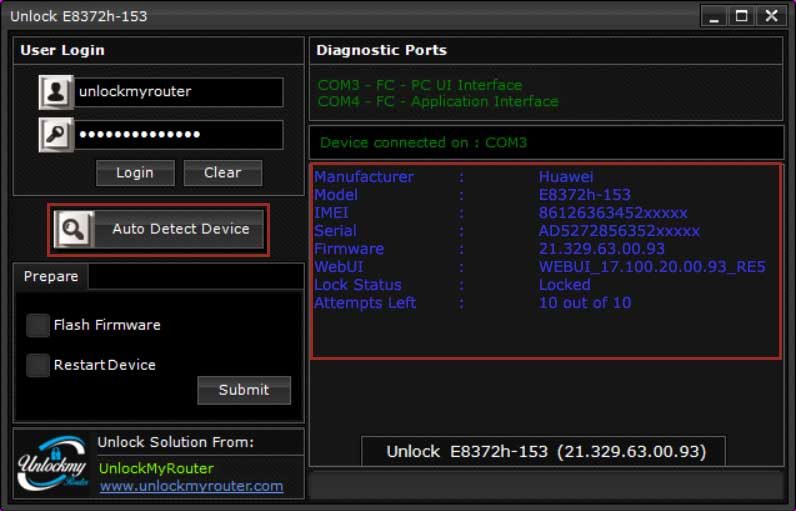Viewport: 796px width, 511px height.
Task: Click the Firmware value 21.329.63.00.93
Action: pyautogui.click(x=602, y=249)
